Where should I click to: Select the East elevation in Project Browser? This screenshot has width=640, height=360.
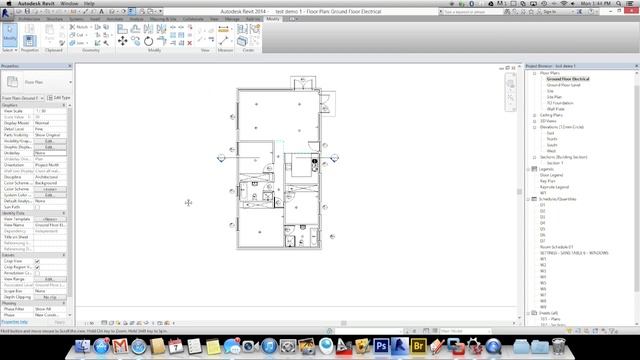tap(550, 133)
